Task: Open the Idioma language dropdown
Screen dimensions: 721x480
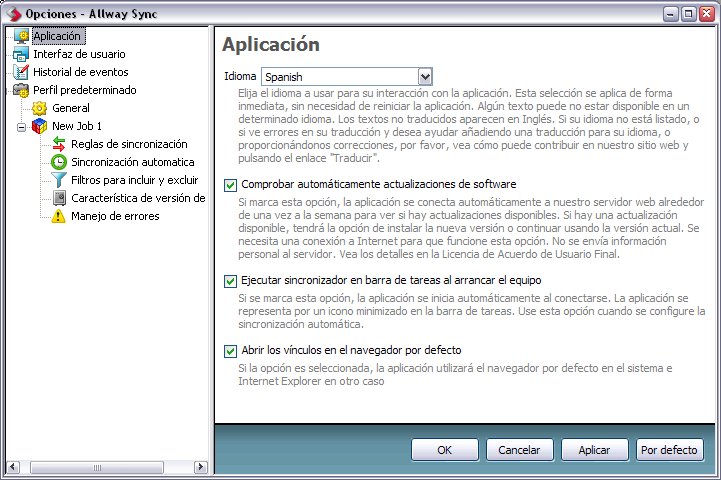Action: point(425,77)
